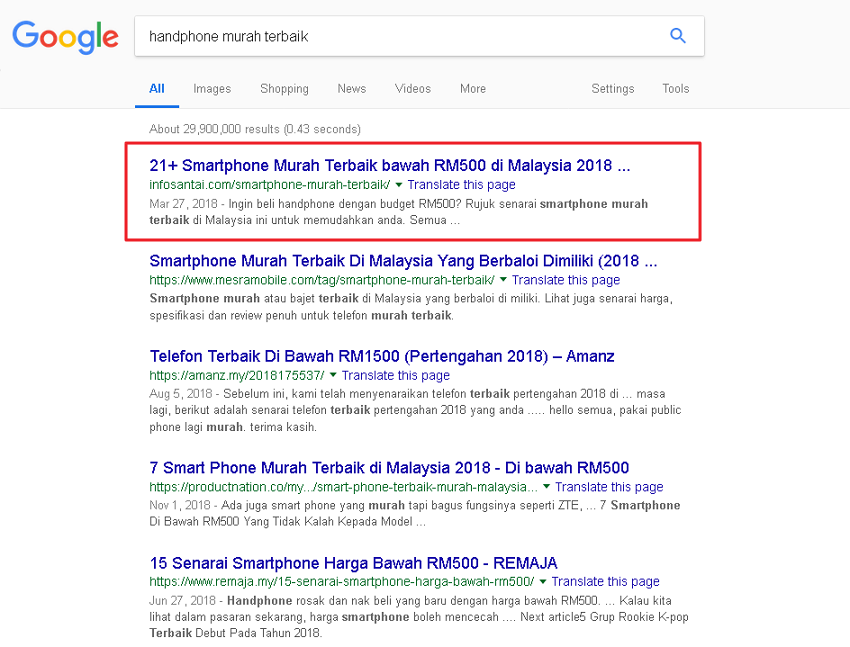Translate the remaja.my result page
Screen dimensions: 850x647
[606, 581]
